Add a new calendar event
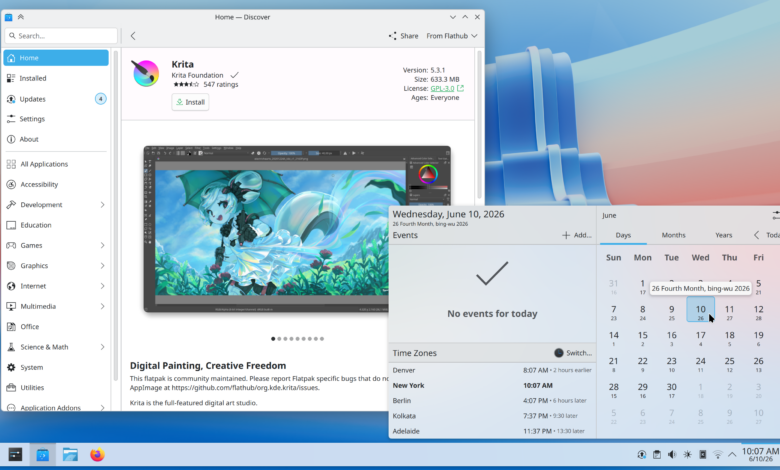The height and width of the screenshot is (470, 780). [577, 235]
